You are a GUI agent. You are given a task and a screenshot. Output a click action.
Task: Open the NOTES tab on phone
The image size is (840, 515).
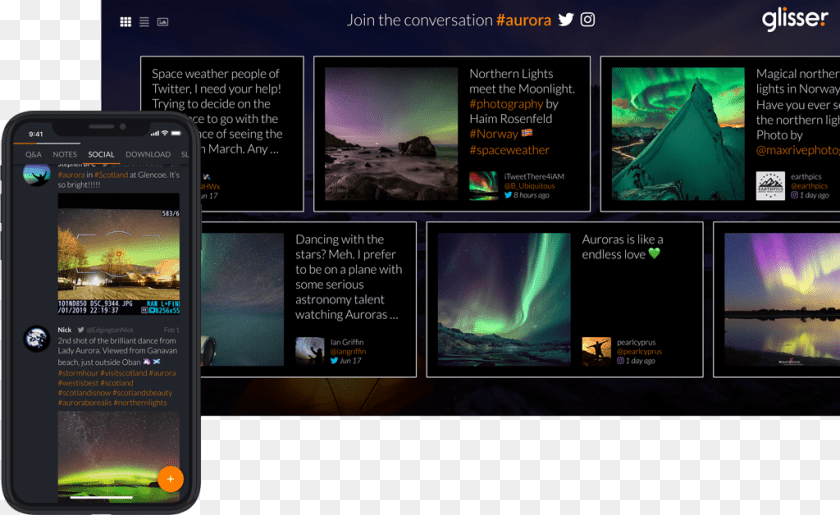pyautogui.click(x=65, y=154)
